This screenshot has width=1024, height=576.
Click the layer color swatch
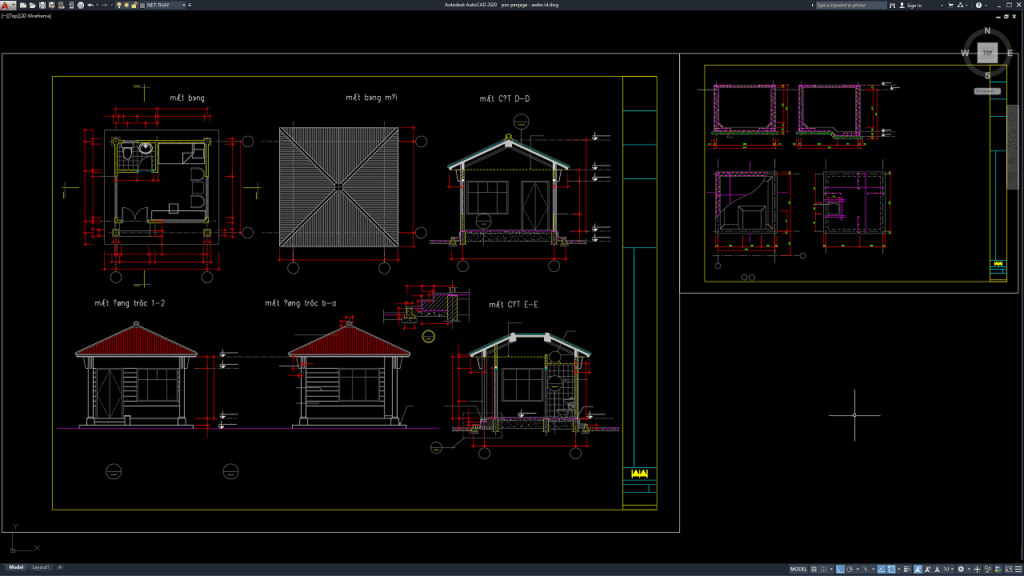pos(143,5)
